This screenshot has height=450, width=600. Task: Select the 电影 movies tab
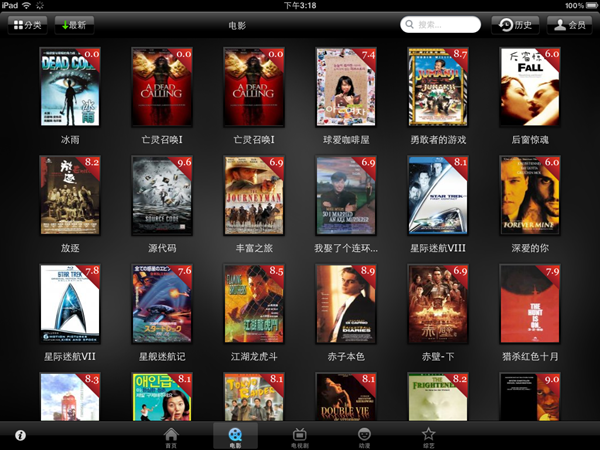point(235,437)
